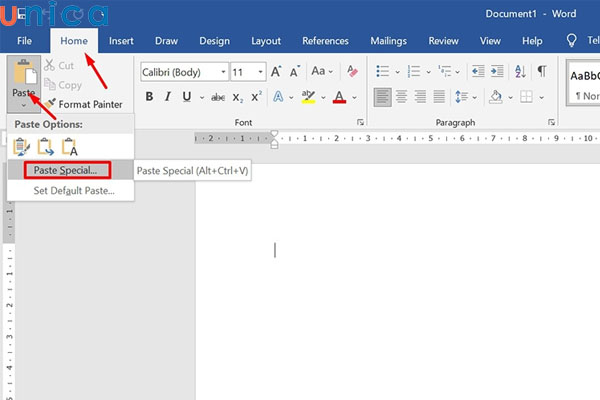Switch to the Insert ribbon tab
The width and height of the screenshot is (600, 400).
pos(121,41)
